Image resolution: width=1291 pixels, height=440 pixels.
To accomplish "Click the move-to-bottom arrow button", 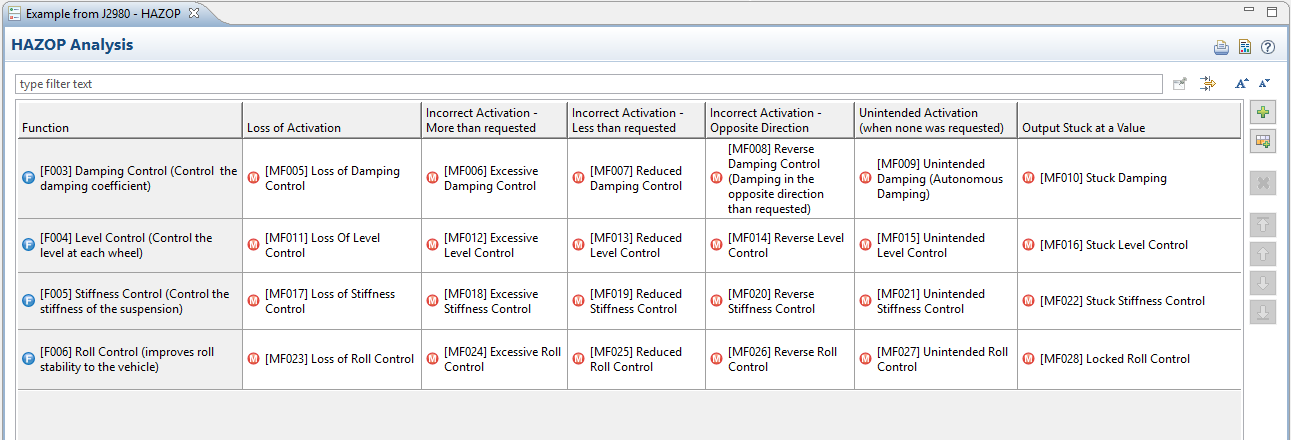I will click(x=1263, y=312).
